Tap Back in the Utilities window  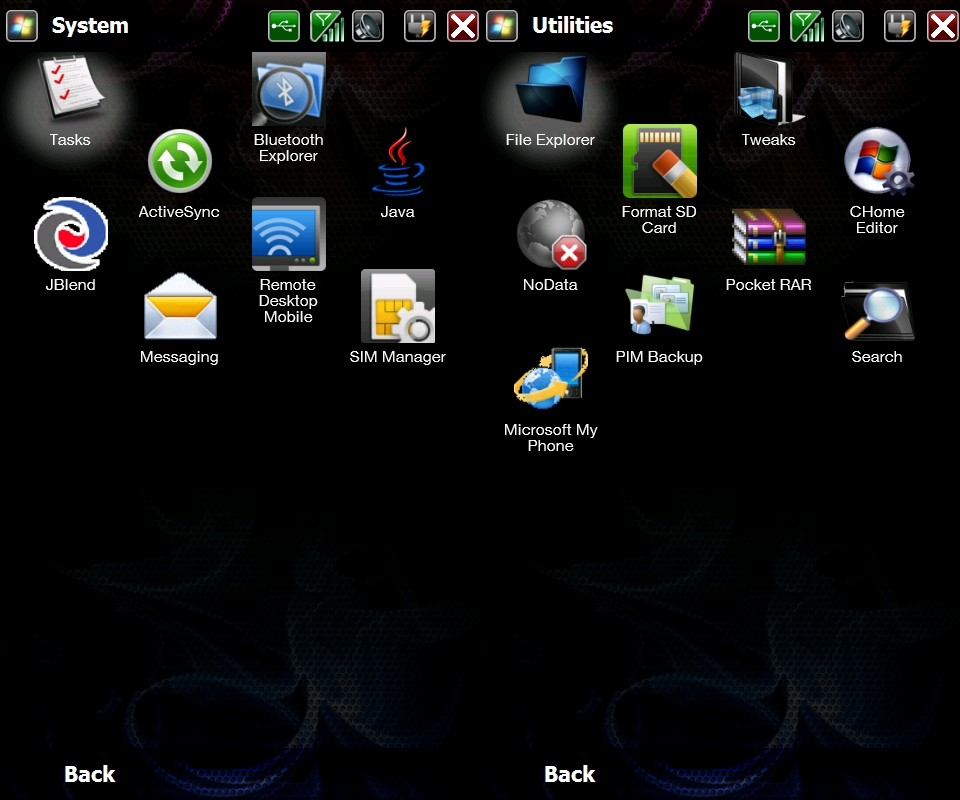point(570,774)
